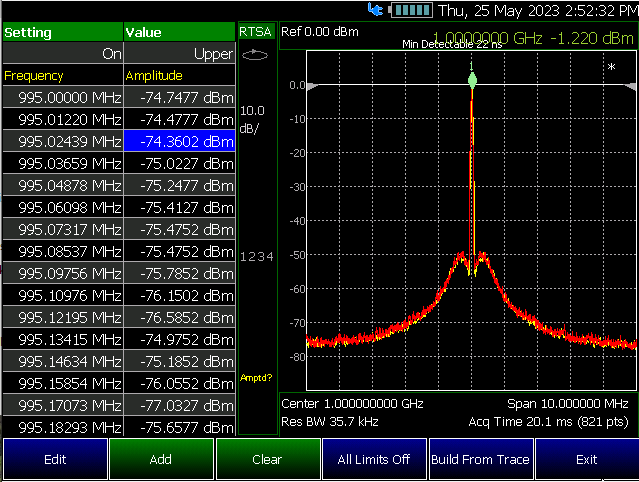
Task: Click the Add softkey
Action: click(161, 459)
